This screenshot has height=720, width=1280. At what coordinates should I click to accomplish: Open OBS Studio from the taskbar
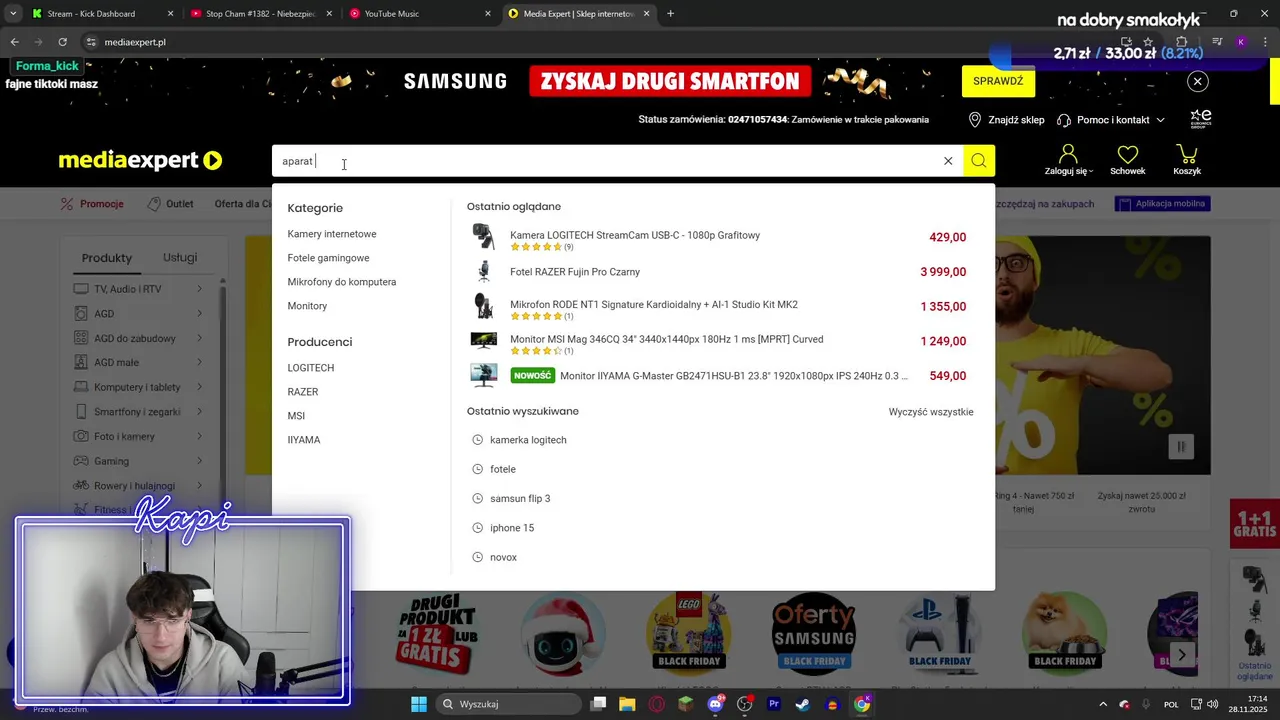[x=744, y=704]
